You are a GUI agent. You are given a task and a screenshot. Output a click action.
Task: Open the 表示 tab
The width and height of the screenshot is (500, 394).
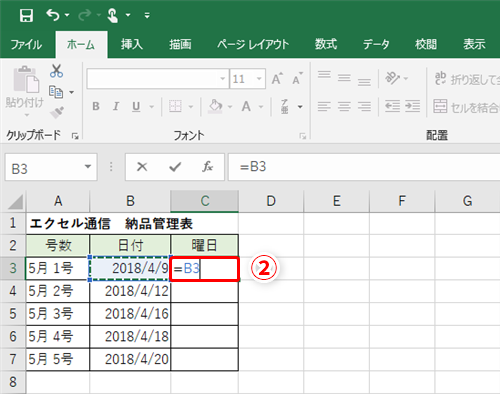[x=474, y=44]
